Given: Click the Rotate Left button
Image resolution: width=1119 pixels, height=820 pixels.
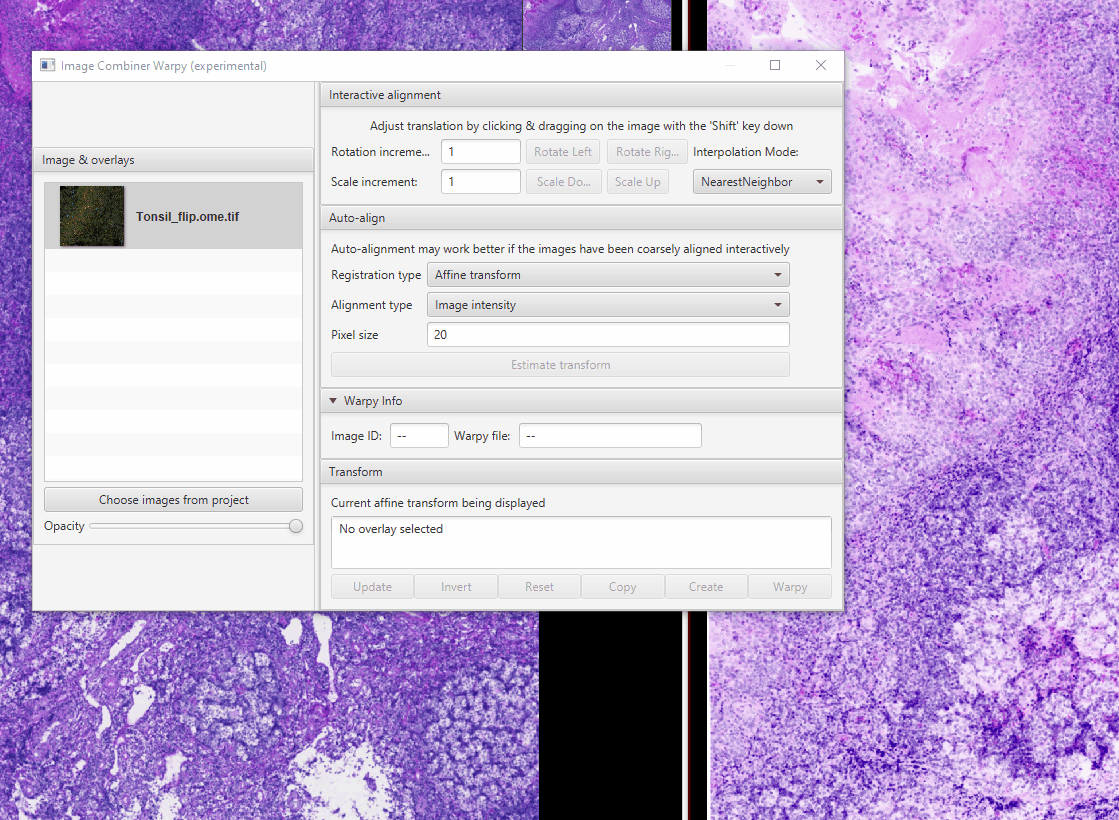Looking at the screenshot, I should pyautogui.click(x=563, y=152).
